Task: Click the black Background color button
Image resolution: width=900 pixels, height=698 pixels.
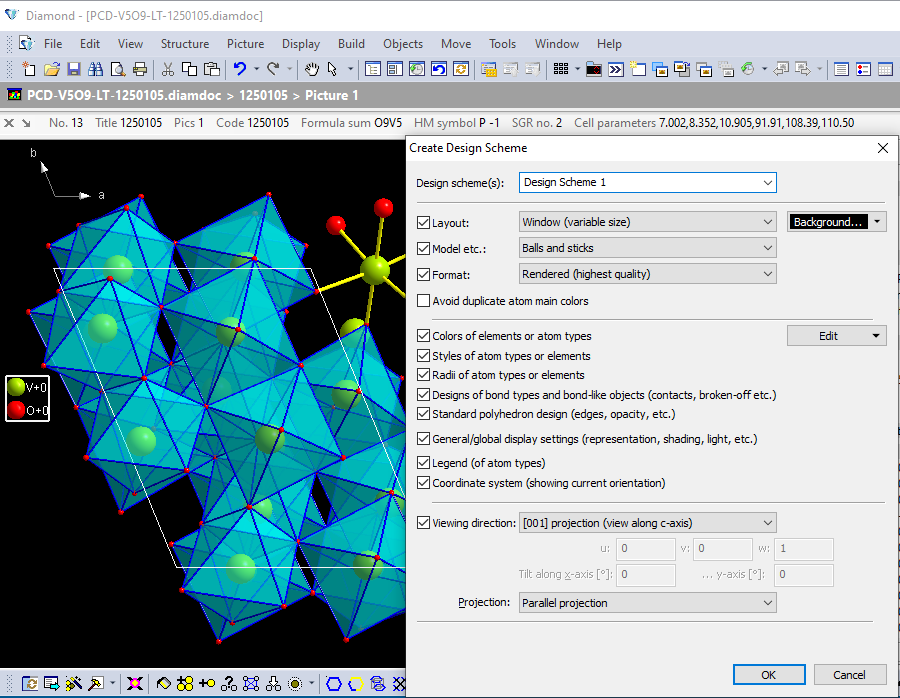Action: 828,222
